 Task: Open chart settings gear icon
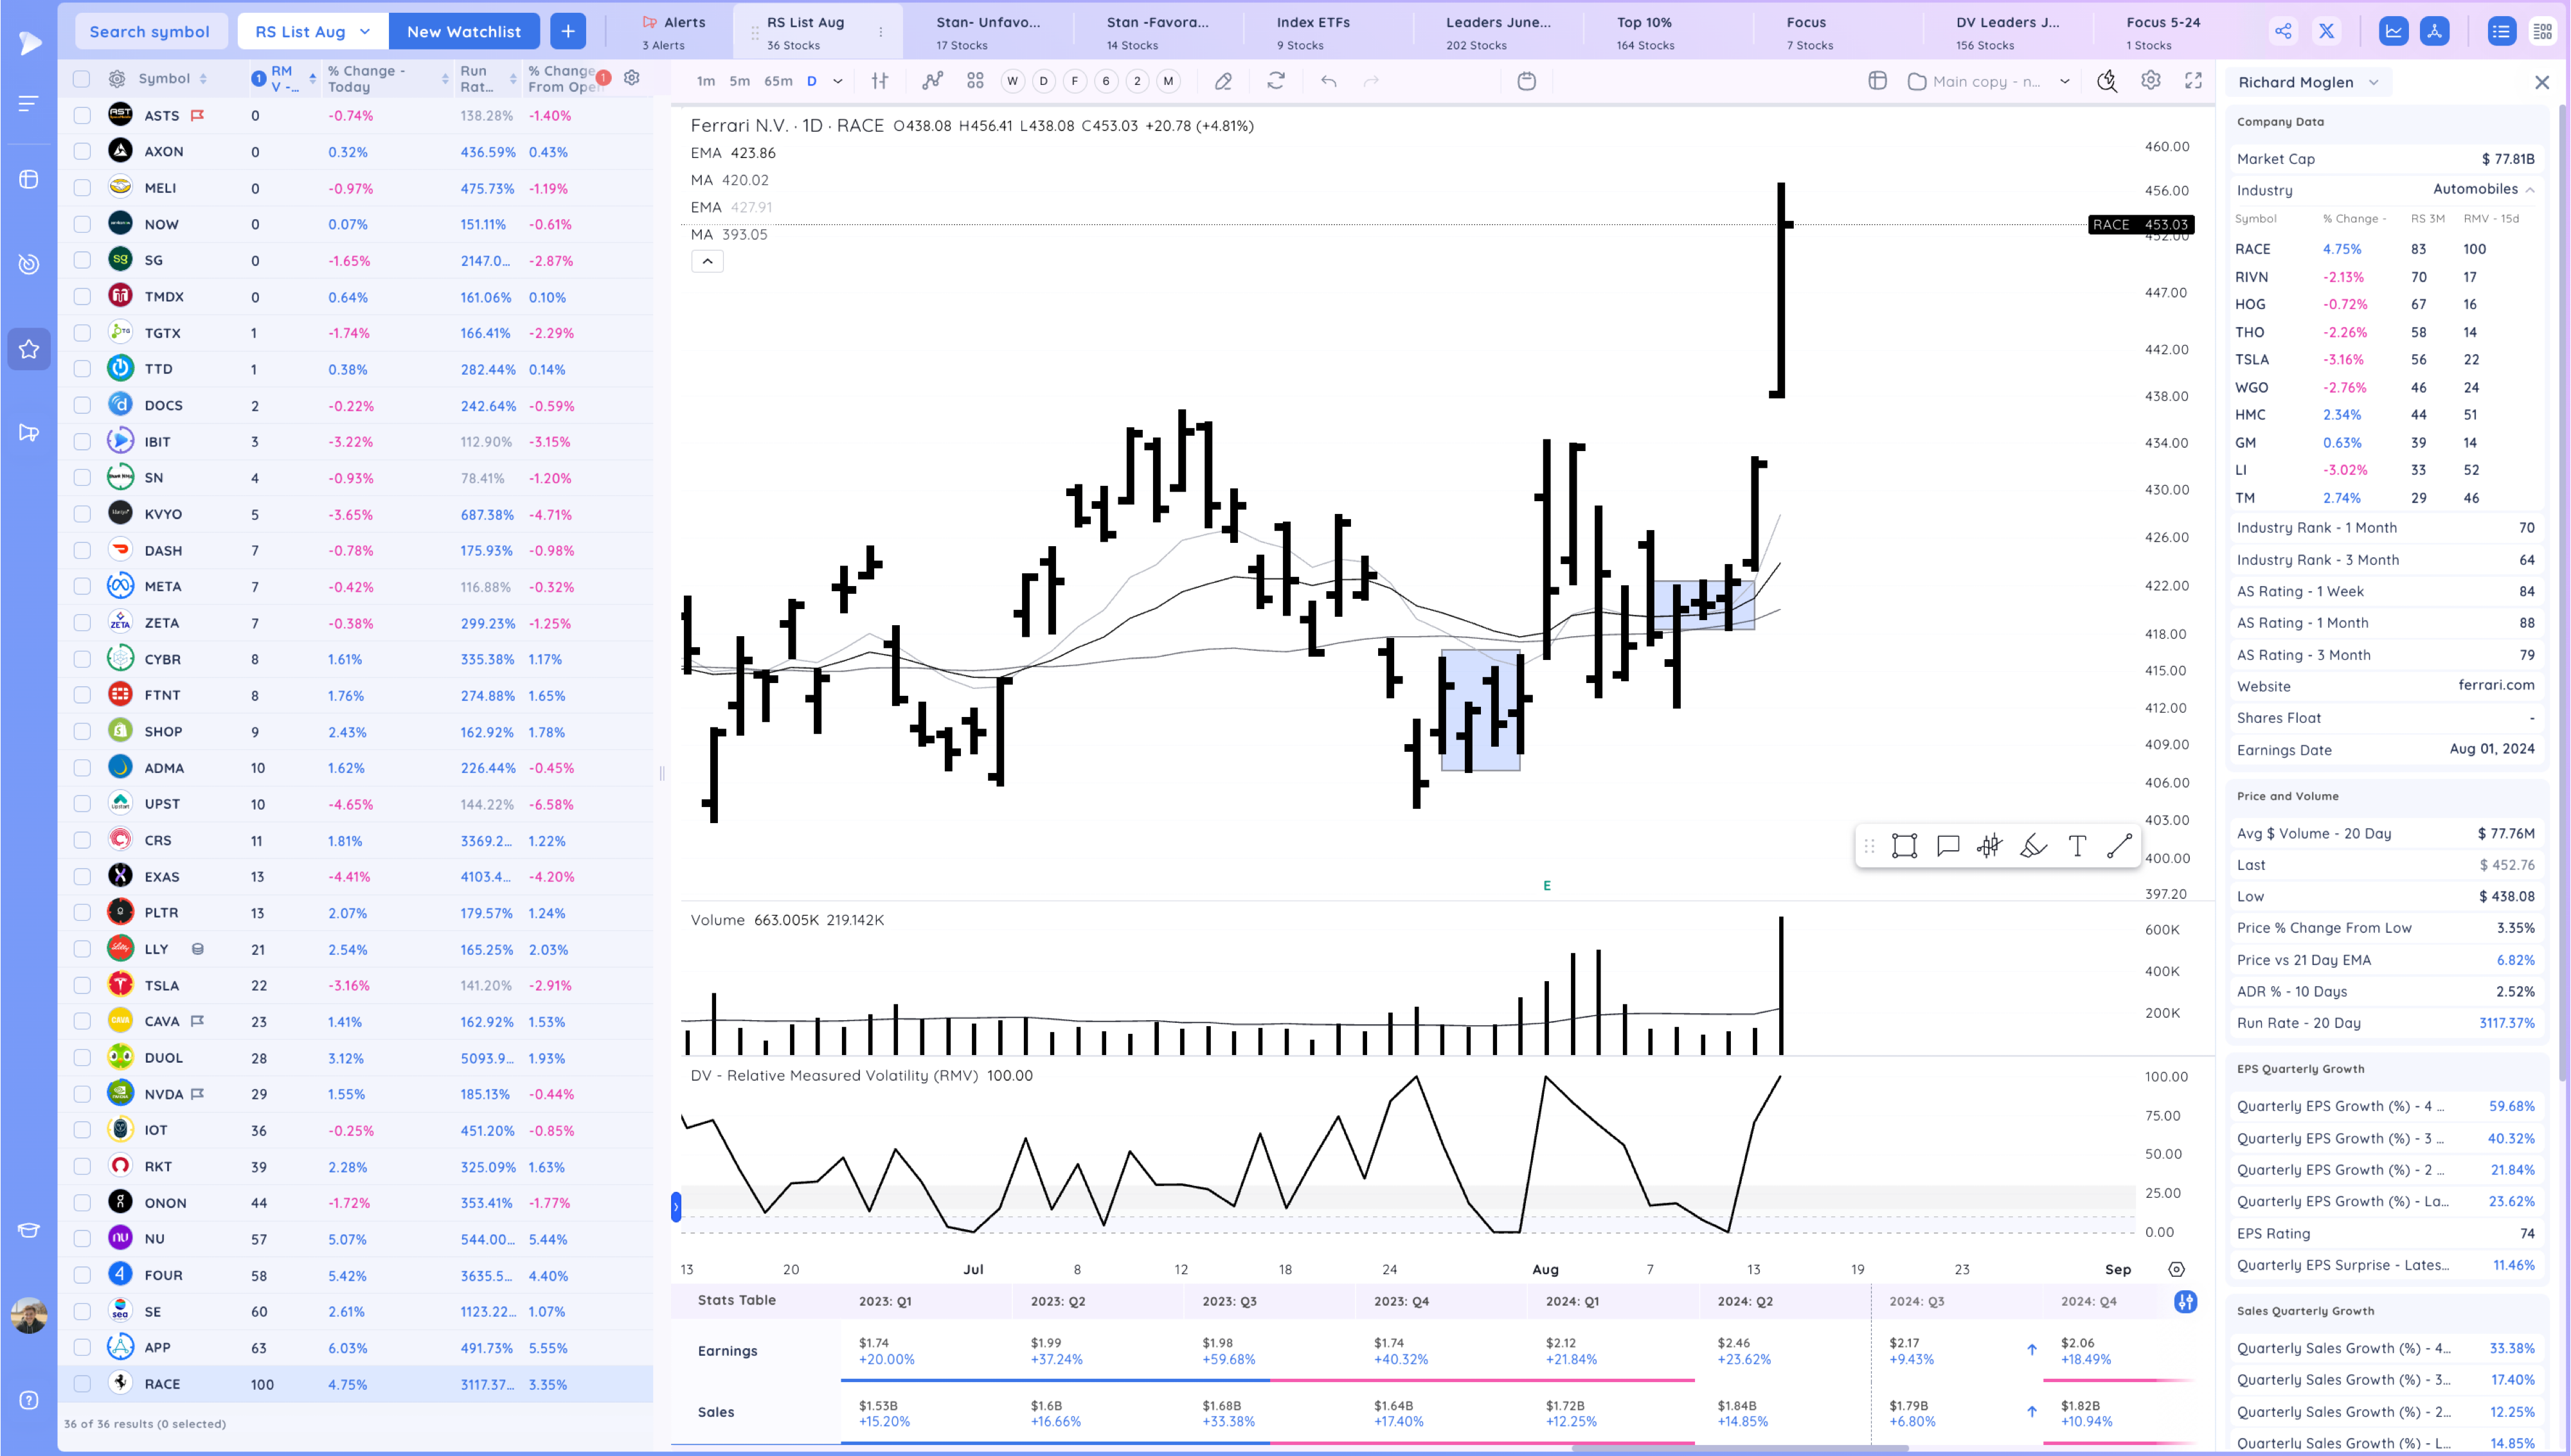(x=2150, y=81)
